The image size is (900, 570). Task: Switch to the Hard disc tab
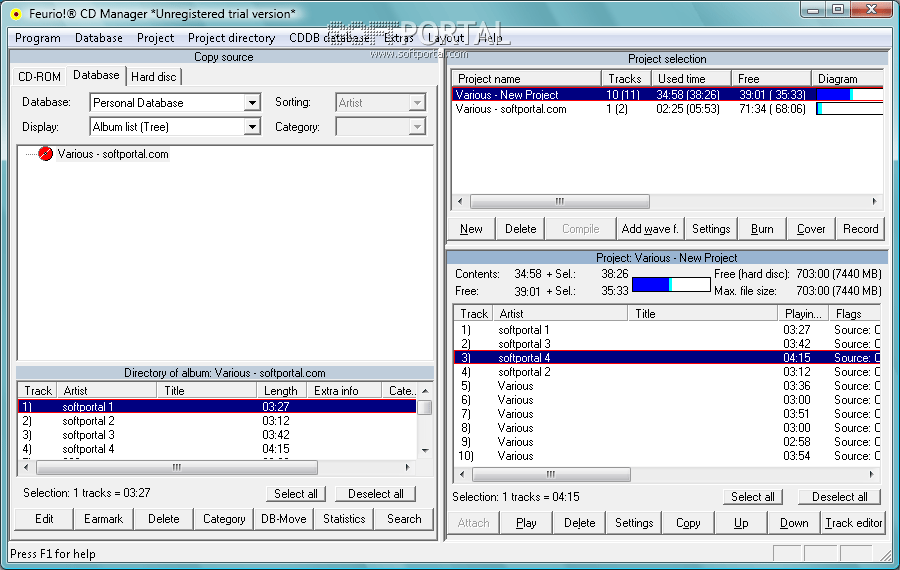tap(153, 77)
